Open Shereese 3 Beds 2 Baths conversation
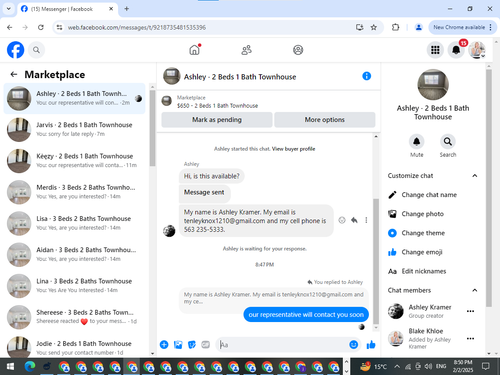 pyautogui.click(x=75, y=317)
